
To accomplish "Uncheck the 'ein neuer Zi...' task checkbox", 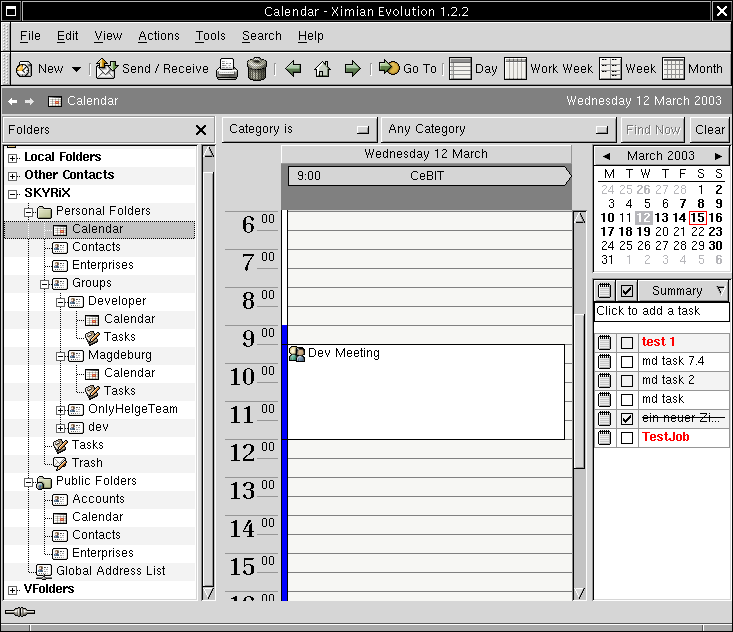I will (x=627, y=418).
